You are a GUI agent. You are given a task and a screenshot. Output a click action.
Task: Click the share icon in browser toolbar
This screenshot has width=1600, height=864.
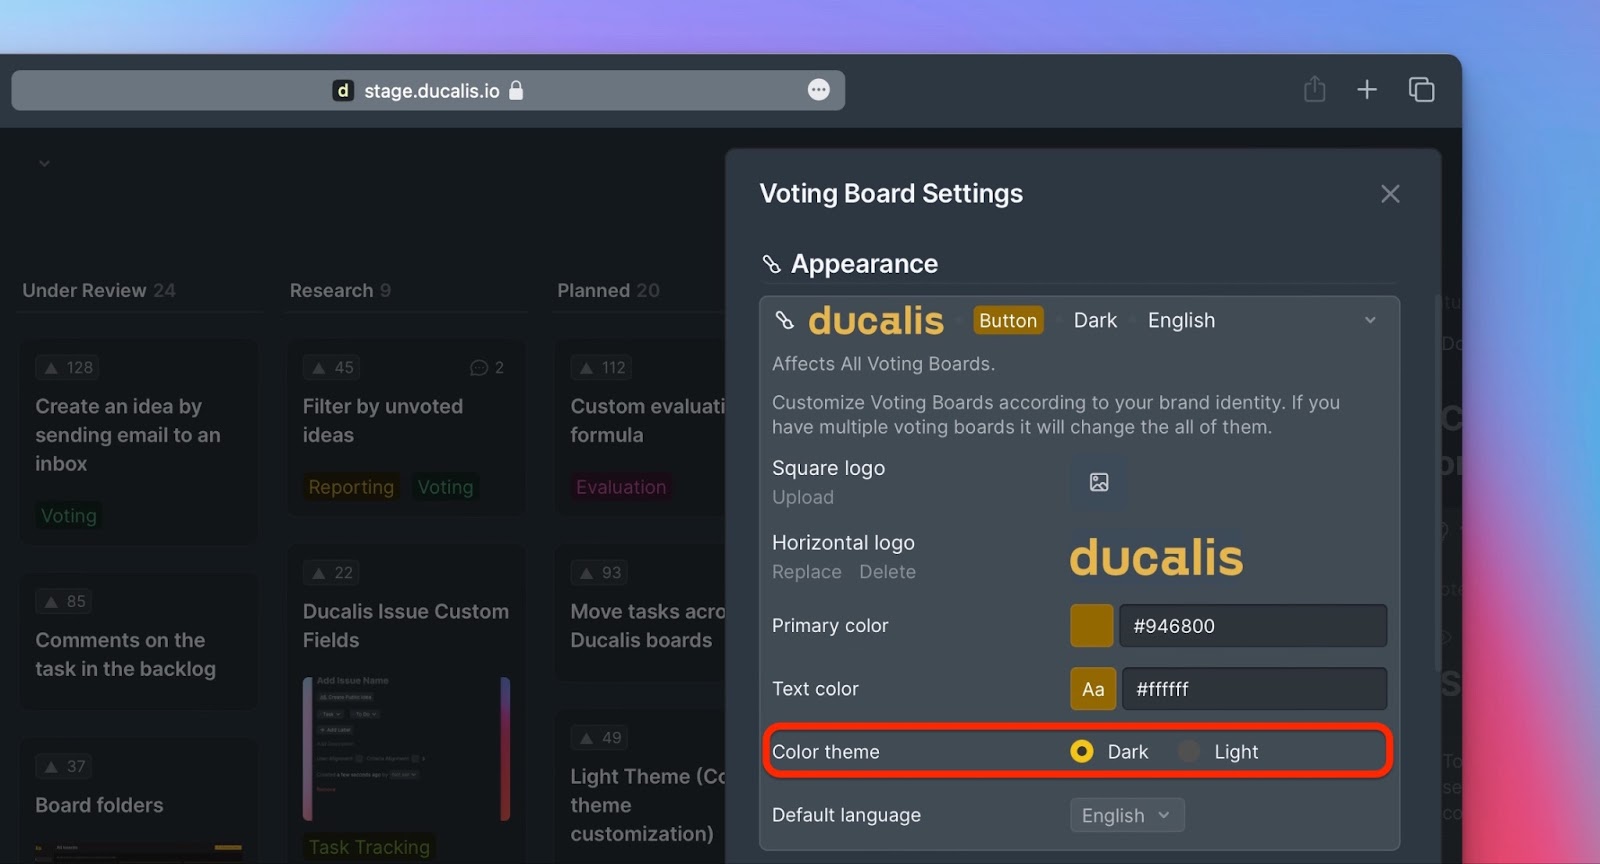1314,89
